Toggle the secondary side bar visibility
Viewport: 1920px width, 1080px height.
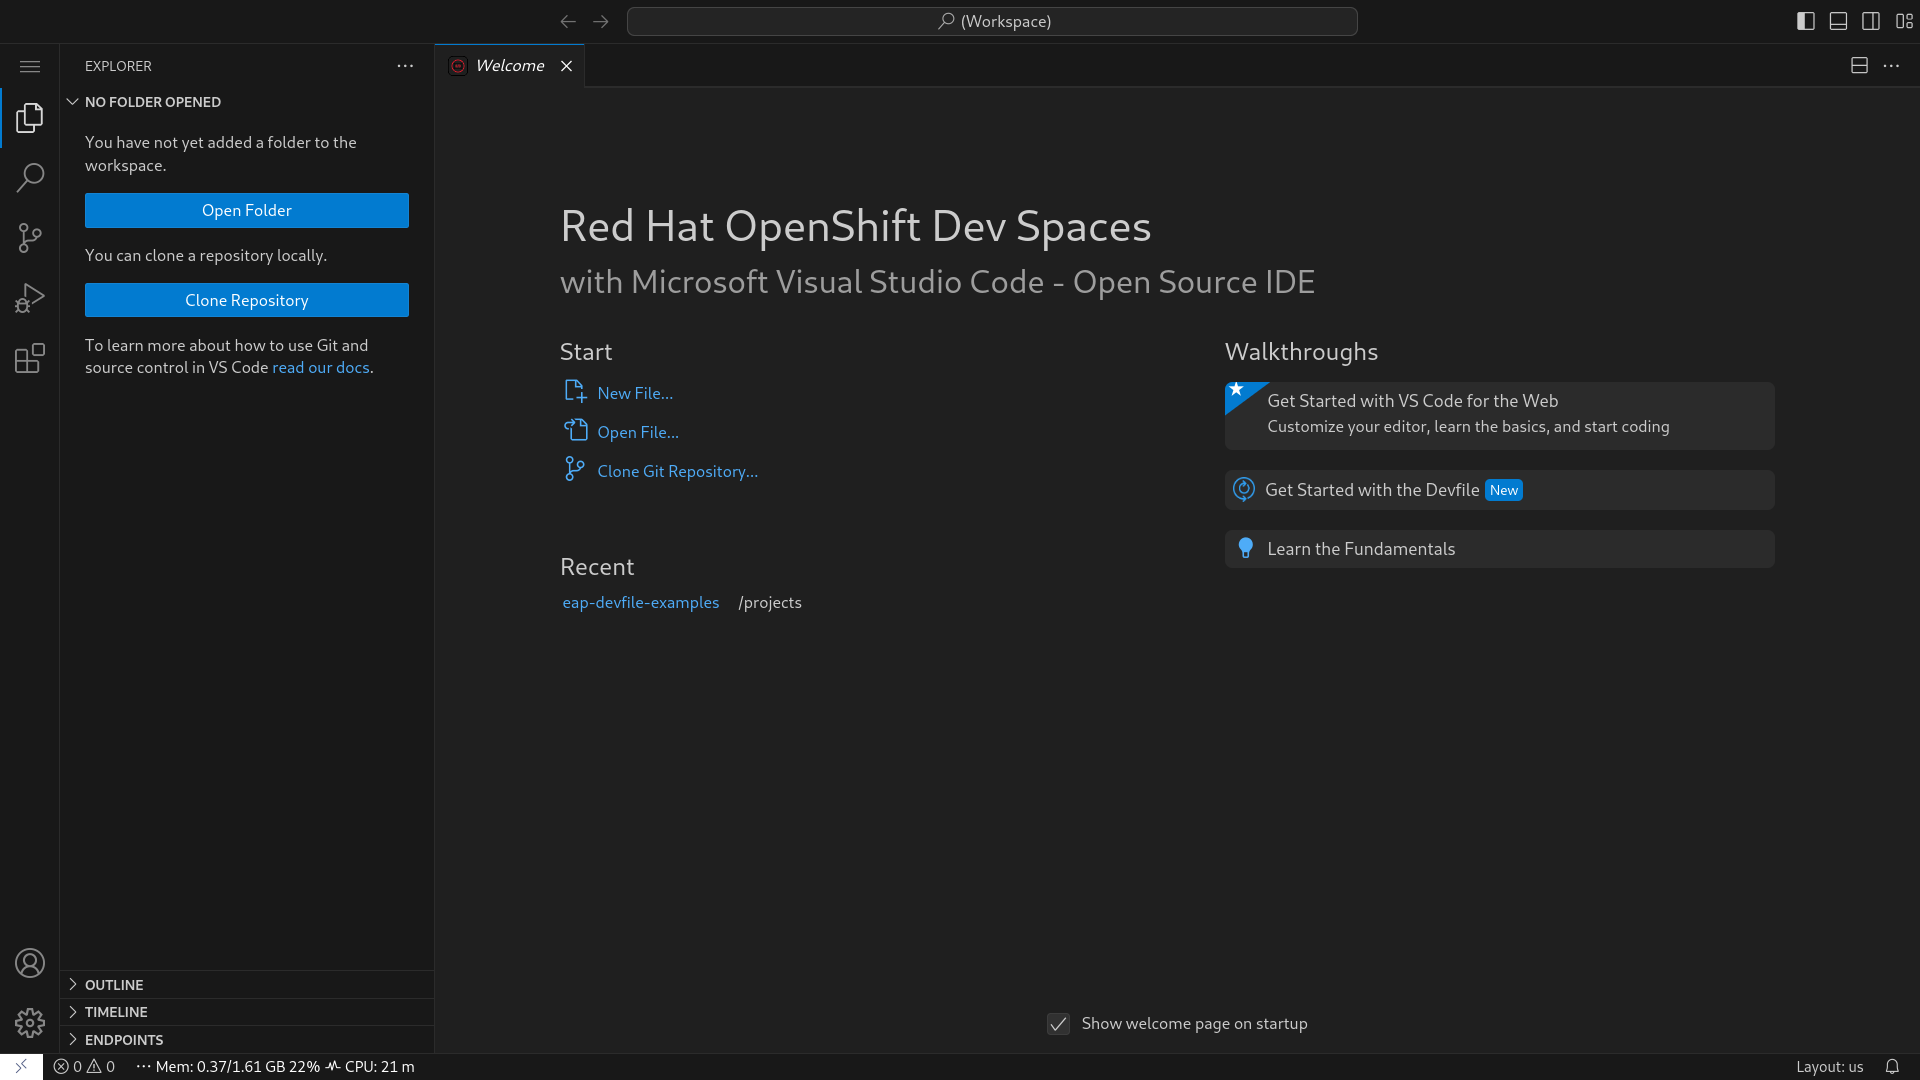click(1871, 21)
